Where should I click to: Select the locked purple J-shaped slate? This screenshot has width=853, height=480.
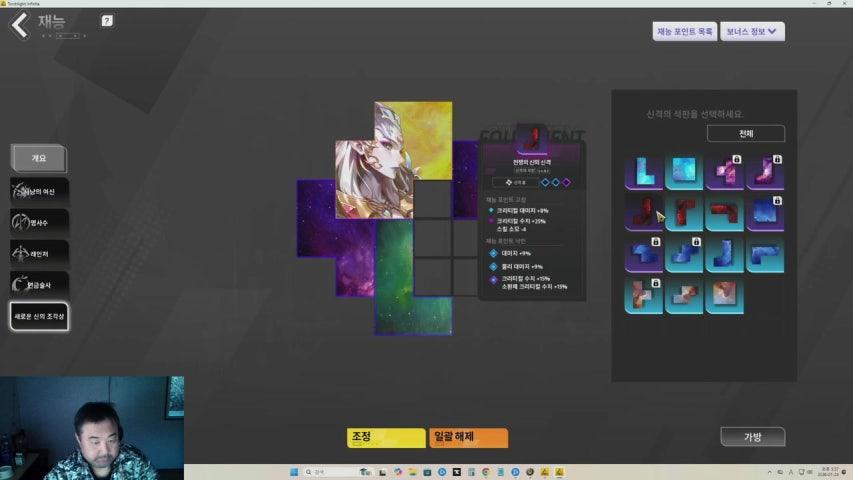click(x=765, y=171)
